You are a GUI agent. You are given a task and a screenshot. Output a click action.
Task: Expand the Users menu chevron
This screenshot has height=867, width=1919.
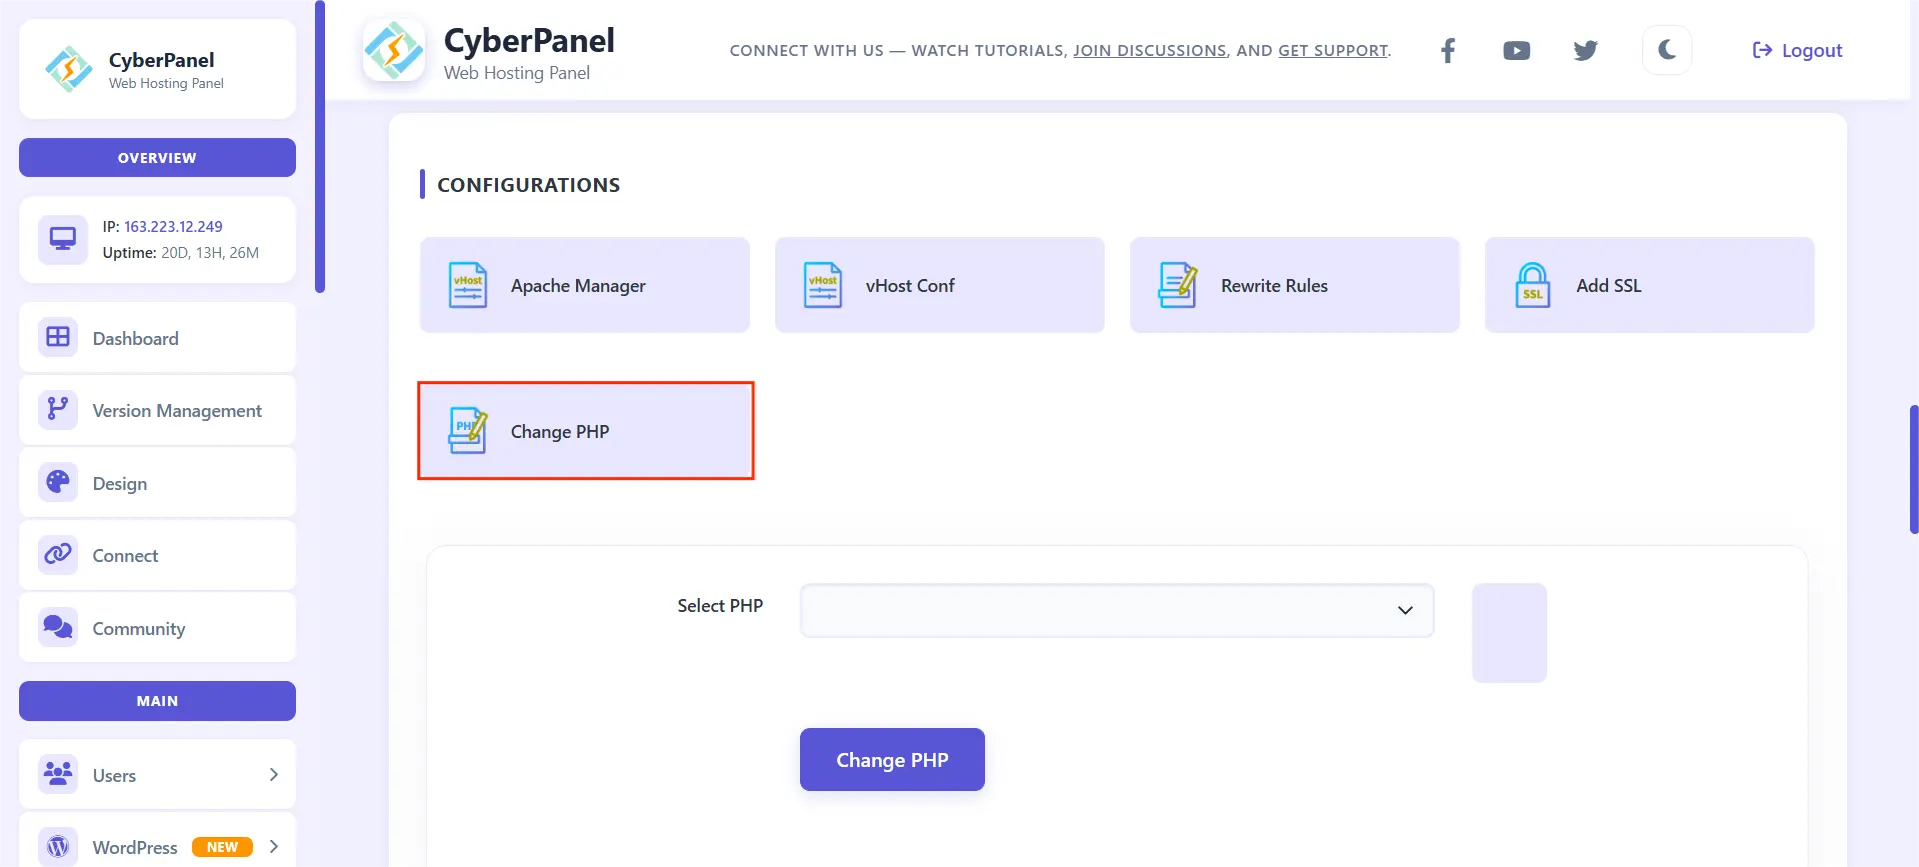click(274, 775)
